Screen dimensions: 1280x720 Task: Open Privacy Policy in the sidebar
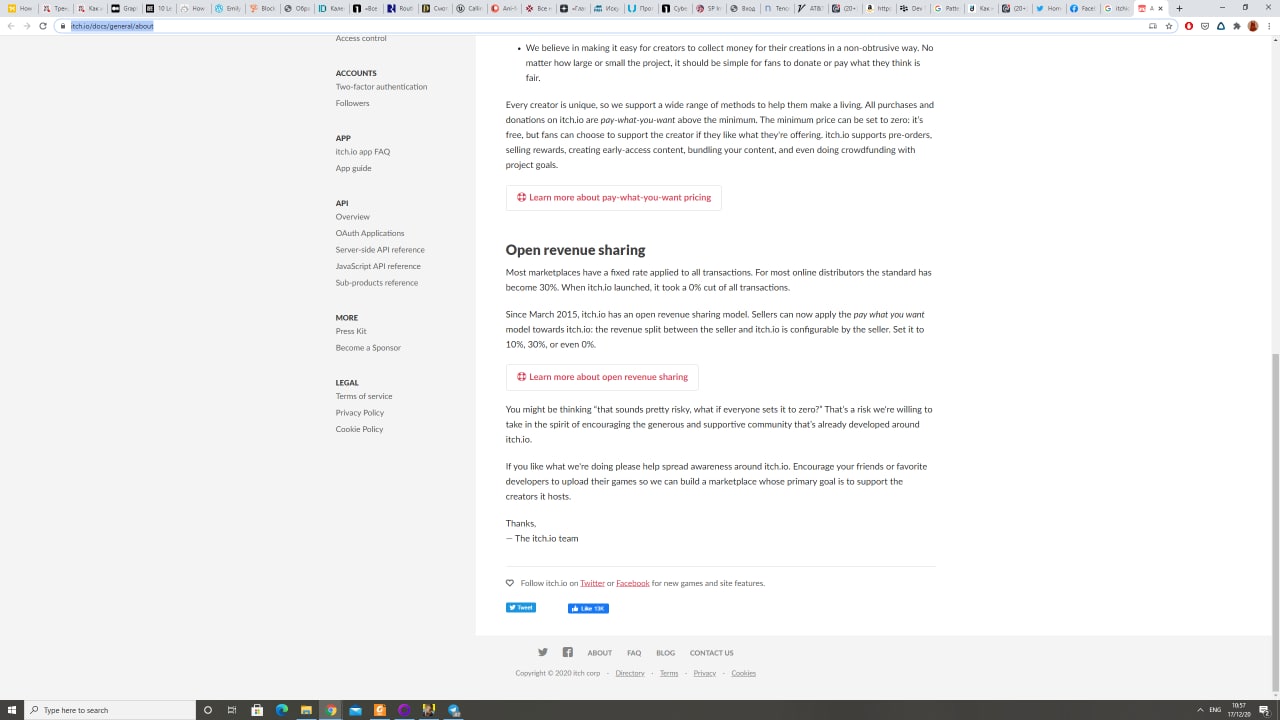pos(360,413)
